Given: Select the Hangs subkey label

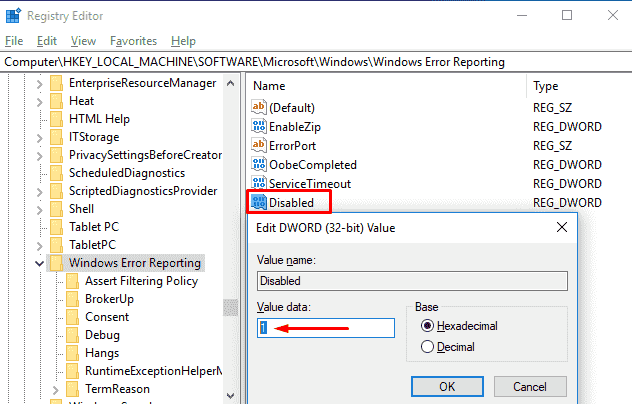Looking at the screenshot, I should (102, 353).
